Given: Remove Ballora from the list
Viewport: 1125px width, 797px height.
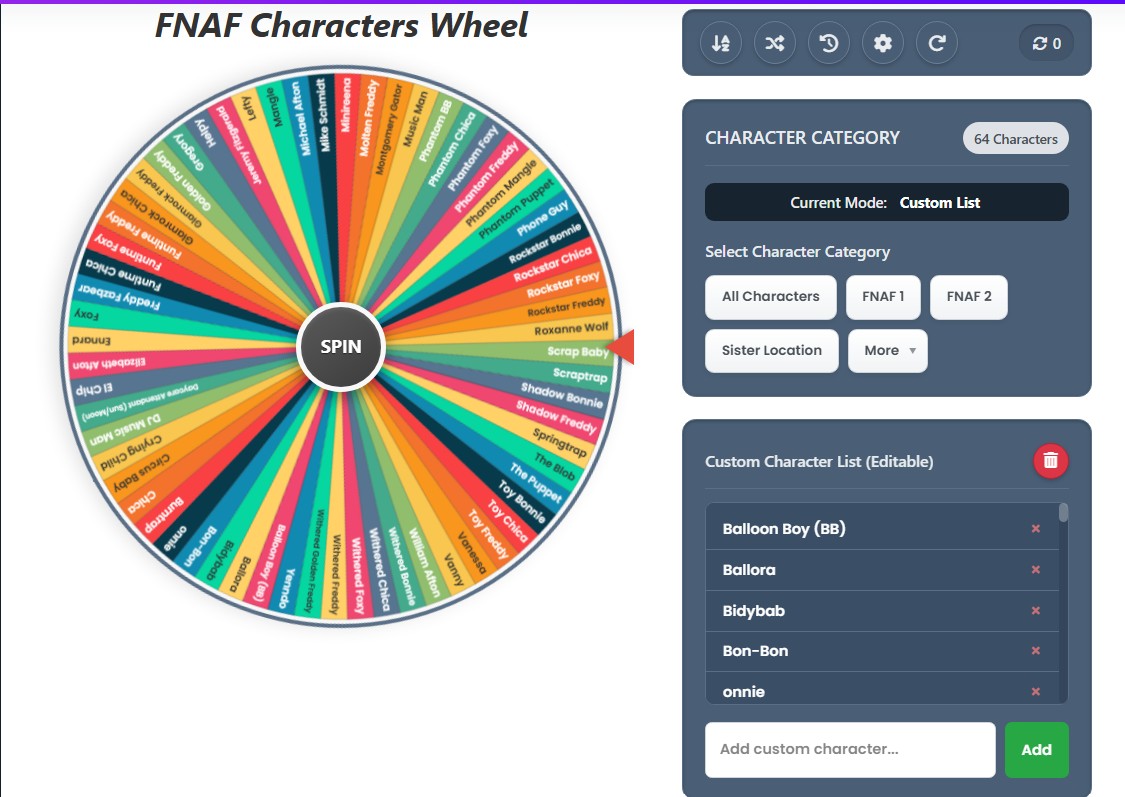Looking at the screenshot, I should [1036, 570].
